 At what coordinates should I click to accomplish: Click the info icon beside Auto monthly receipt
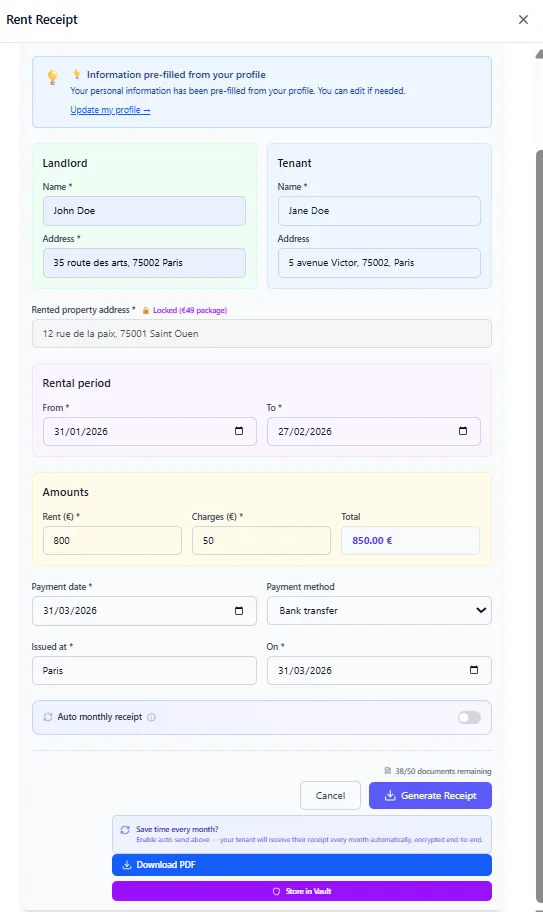click(x=152, y=717)
